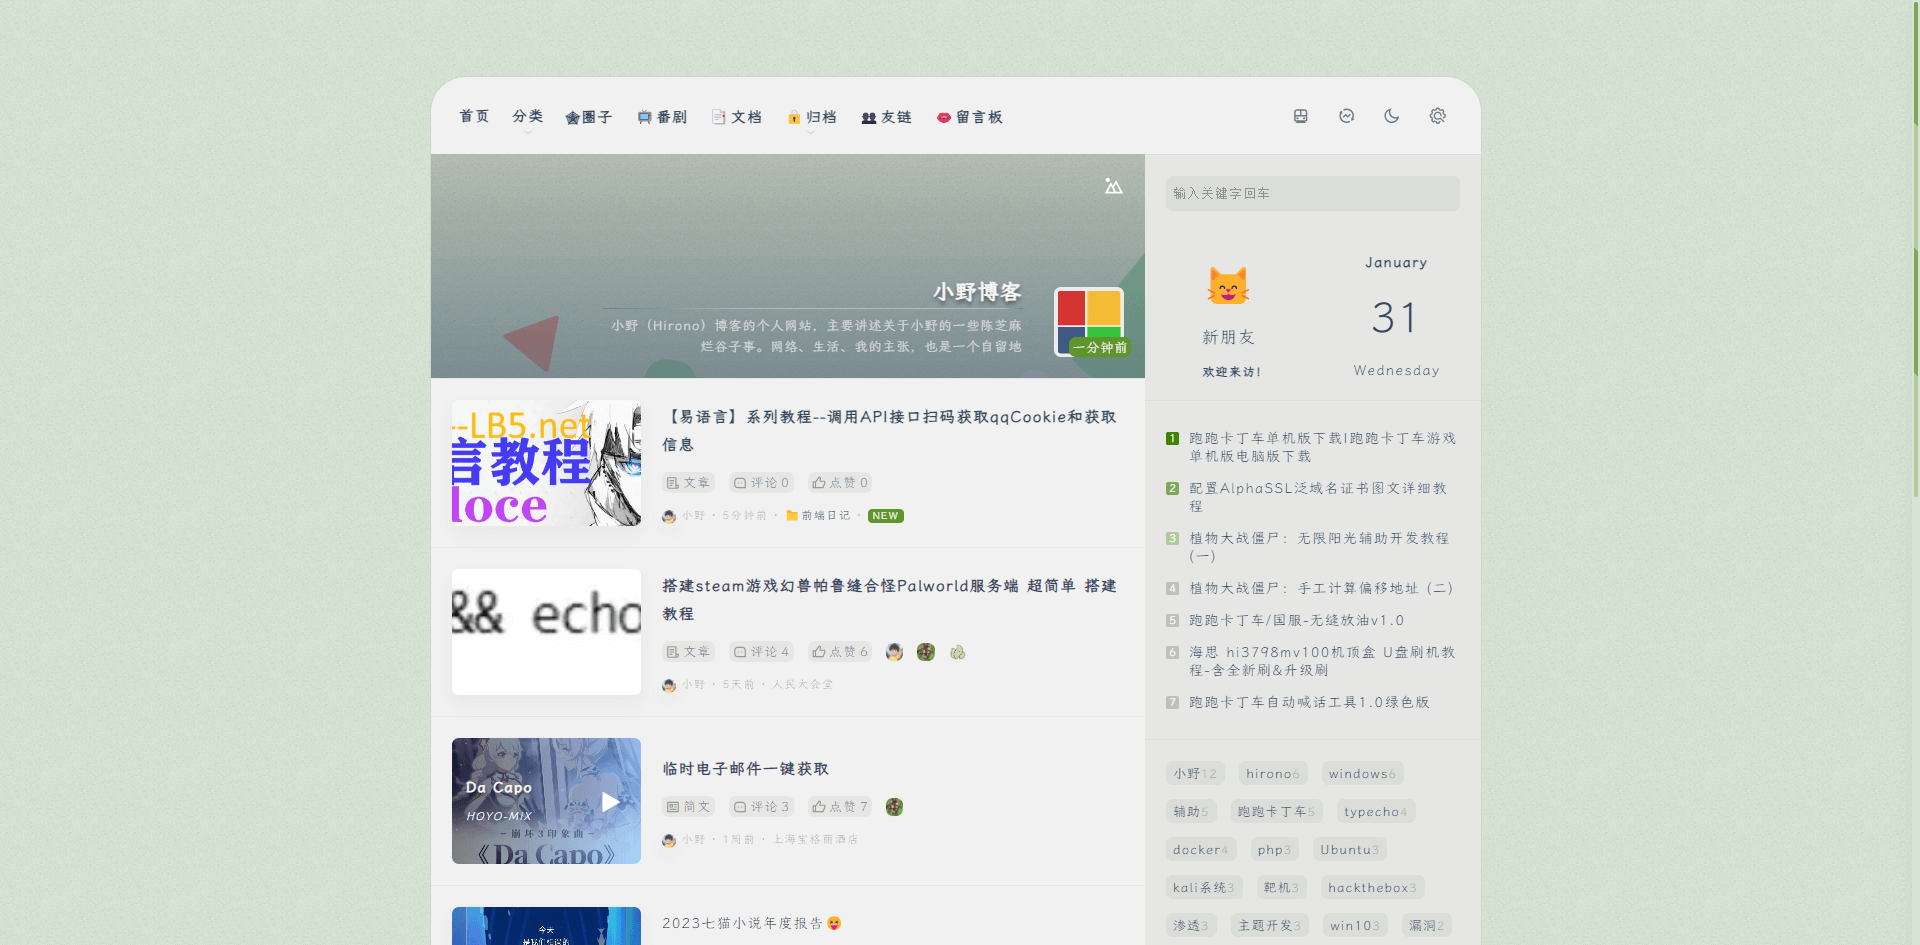Click the 人民大会堂 location text
The height and width of the screenshot is (945, 1920).
(x=802, y=685)
